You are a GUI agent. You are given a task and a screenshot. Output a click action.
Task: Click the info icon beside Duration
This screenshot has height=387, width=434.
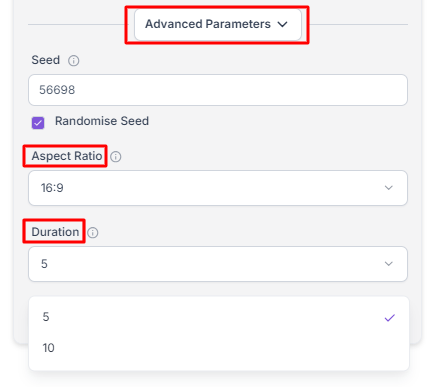tap(93, 233)
